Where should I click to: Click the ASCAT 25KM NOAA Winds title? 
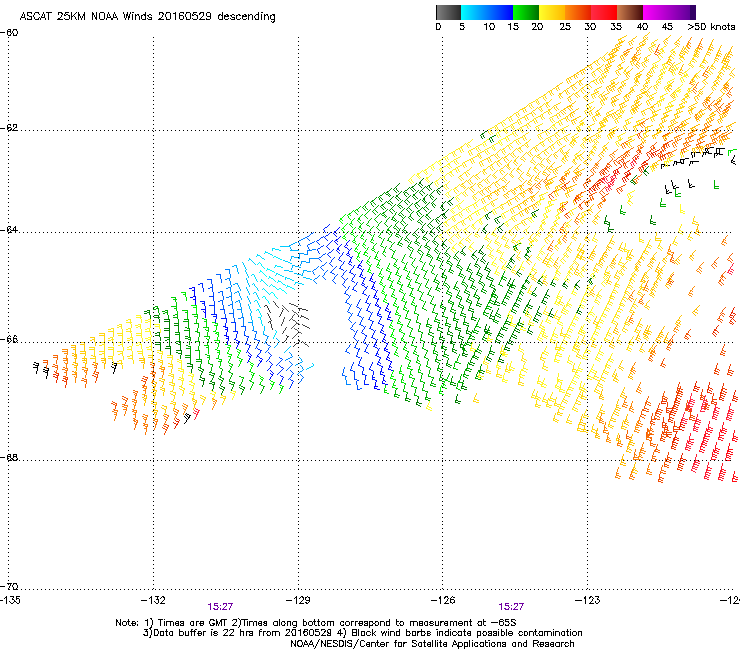click(x=147, y=16)
